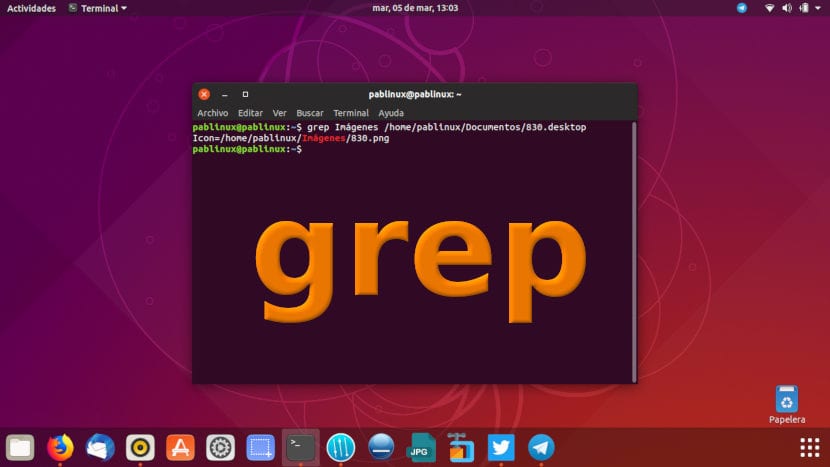Viewport: 830px width, 467px height.
Task: Open Rhythmbox music player in dock
Action: tap(140, 448)
